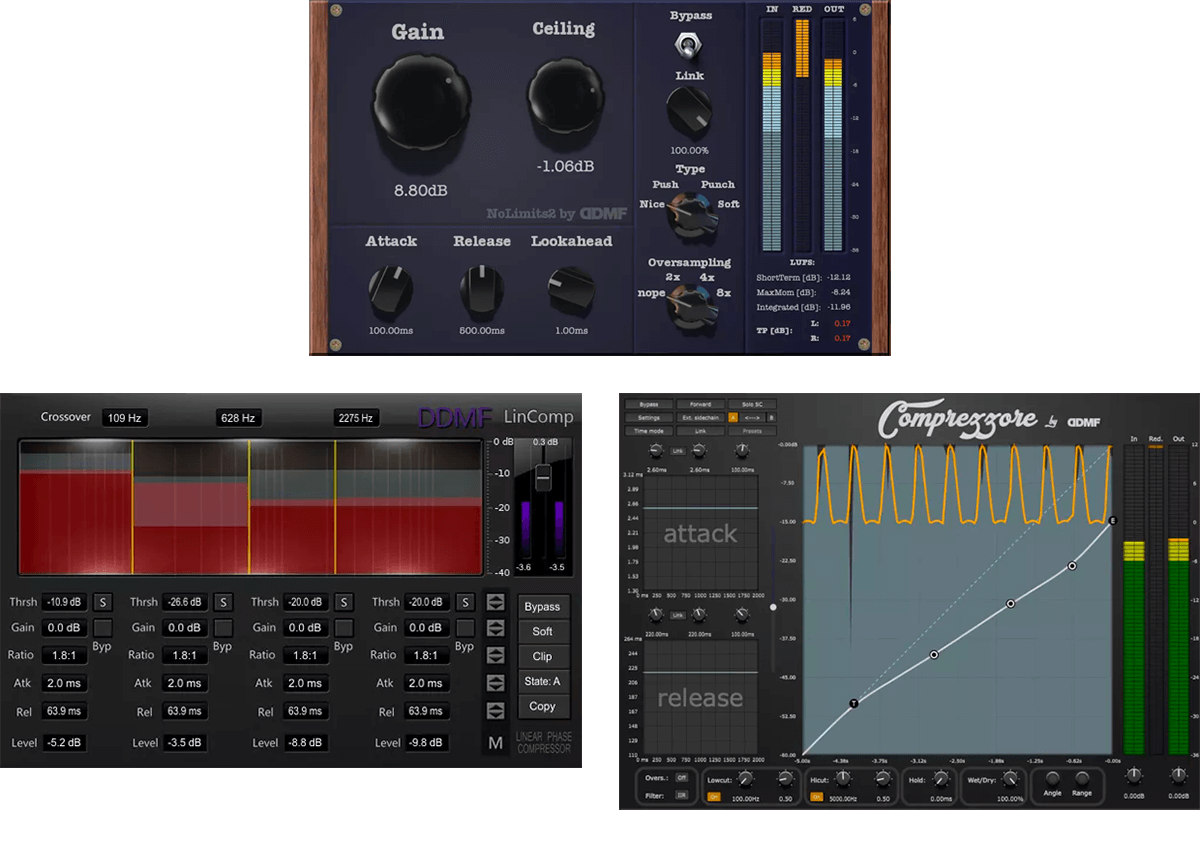Switch to state B in Comprezzore

pyautogui.click(x=772, y=417)
